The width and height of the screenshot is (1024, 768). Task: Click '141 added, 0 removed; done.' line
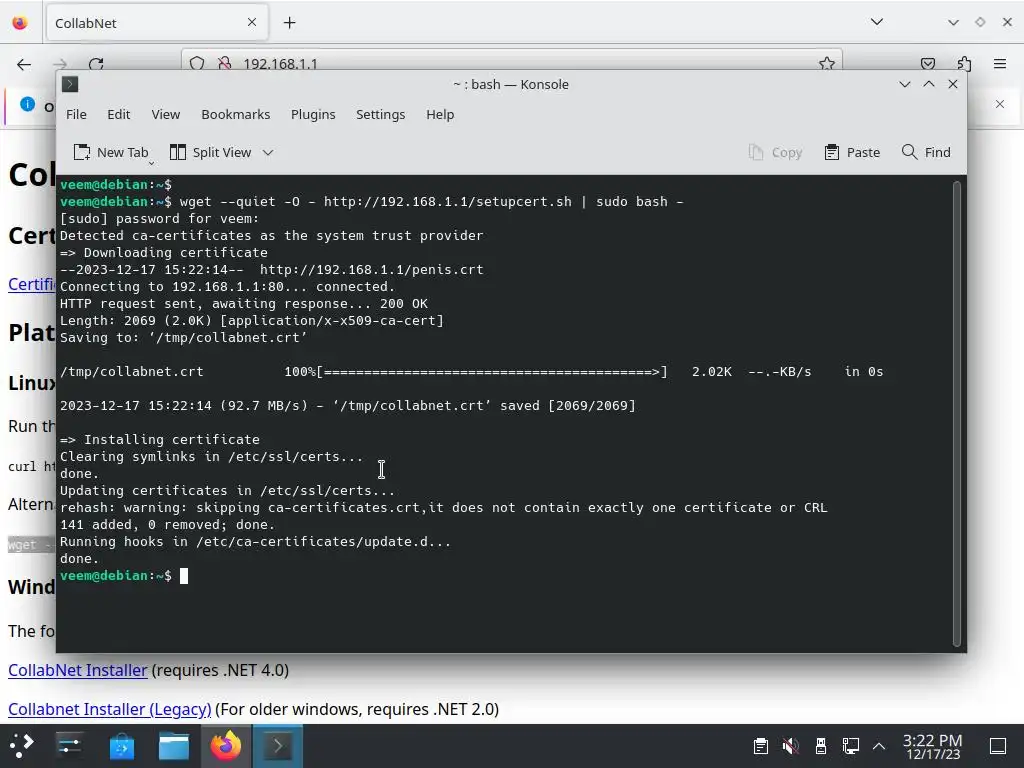tap(167, 524)
